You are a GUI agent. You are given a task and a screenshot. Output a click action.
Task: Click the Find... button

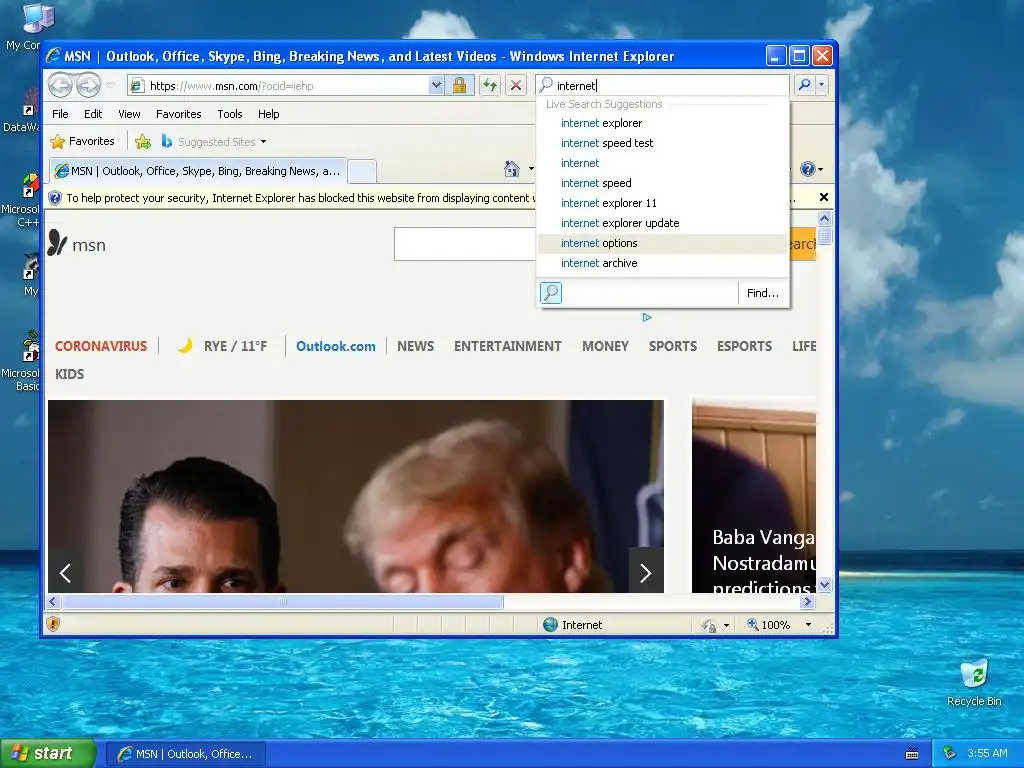click(763, 293)
